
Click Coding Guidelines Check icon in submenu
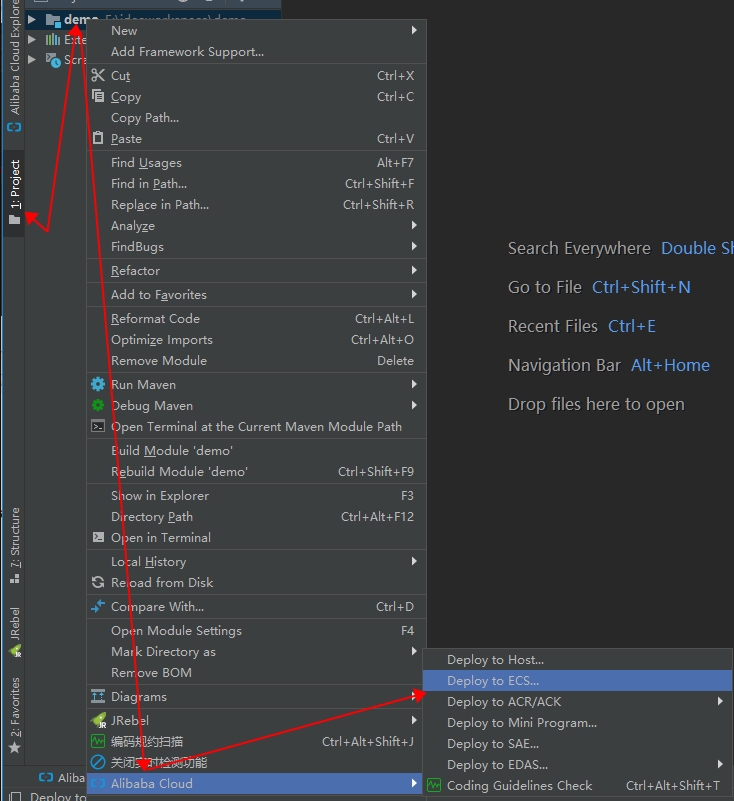click(434, 786)
